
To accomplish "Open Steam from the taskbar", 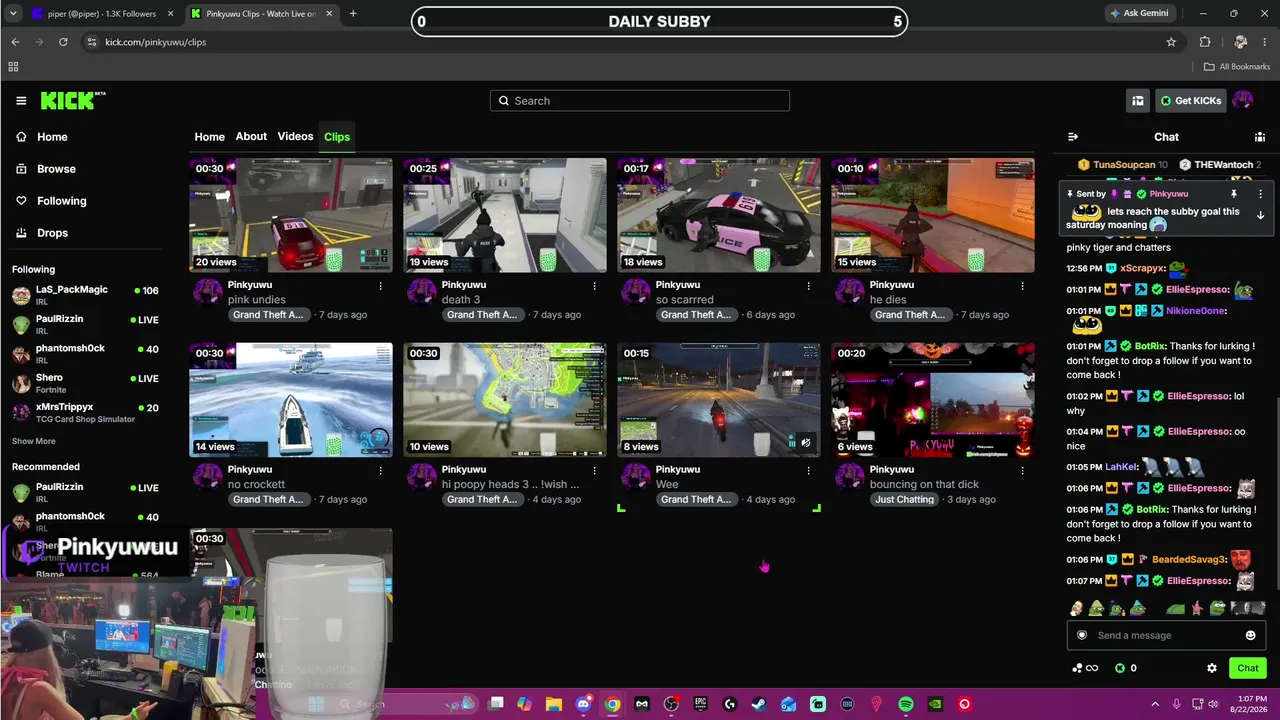I will [x=759, y=704].
